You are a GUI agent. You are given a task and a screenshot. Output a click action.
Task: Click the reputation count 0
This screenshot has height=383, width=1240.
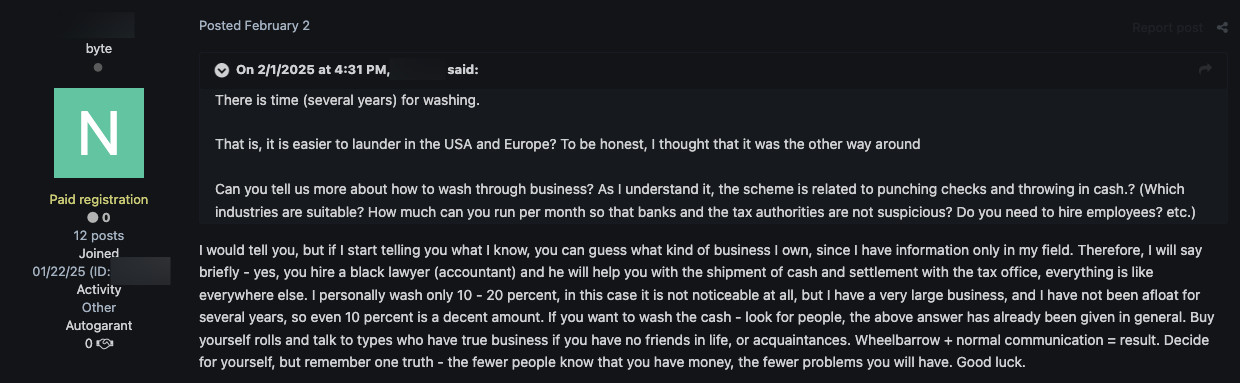106,217
